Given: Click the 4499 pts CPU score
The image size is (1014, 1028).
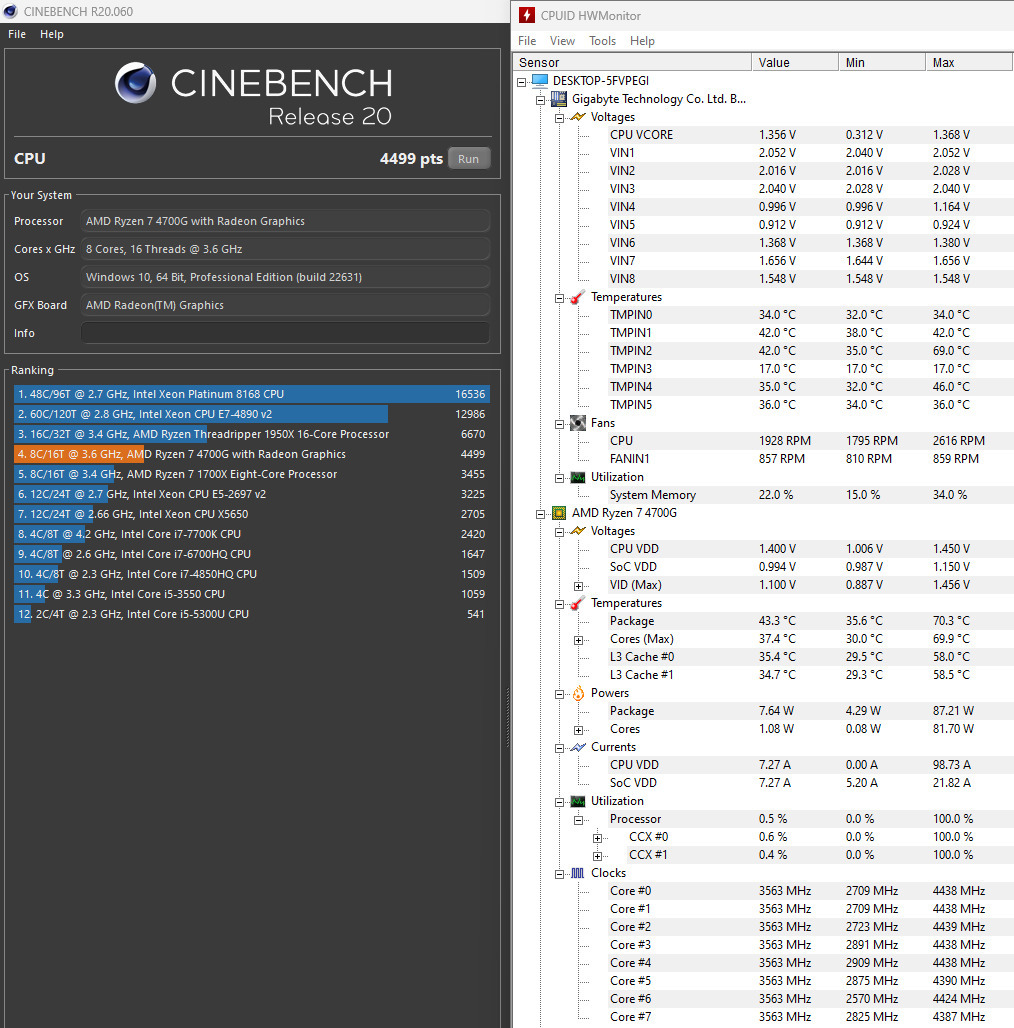Looking at the screenshot, I should point(411,159).
